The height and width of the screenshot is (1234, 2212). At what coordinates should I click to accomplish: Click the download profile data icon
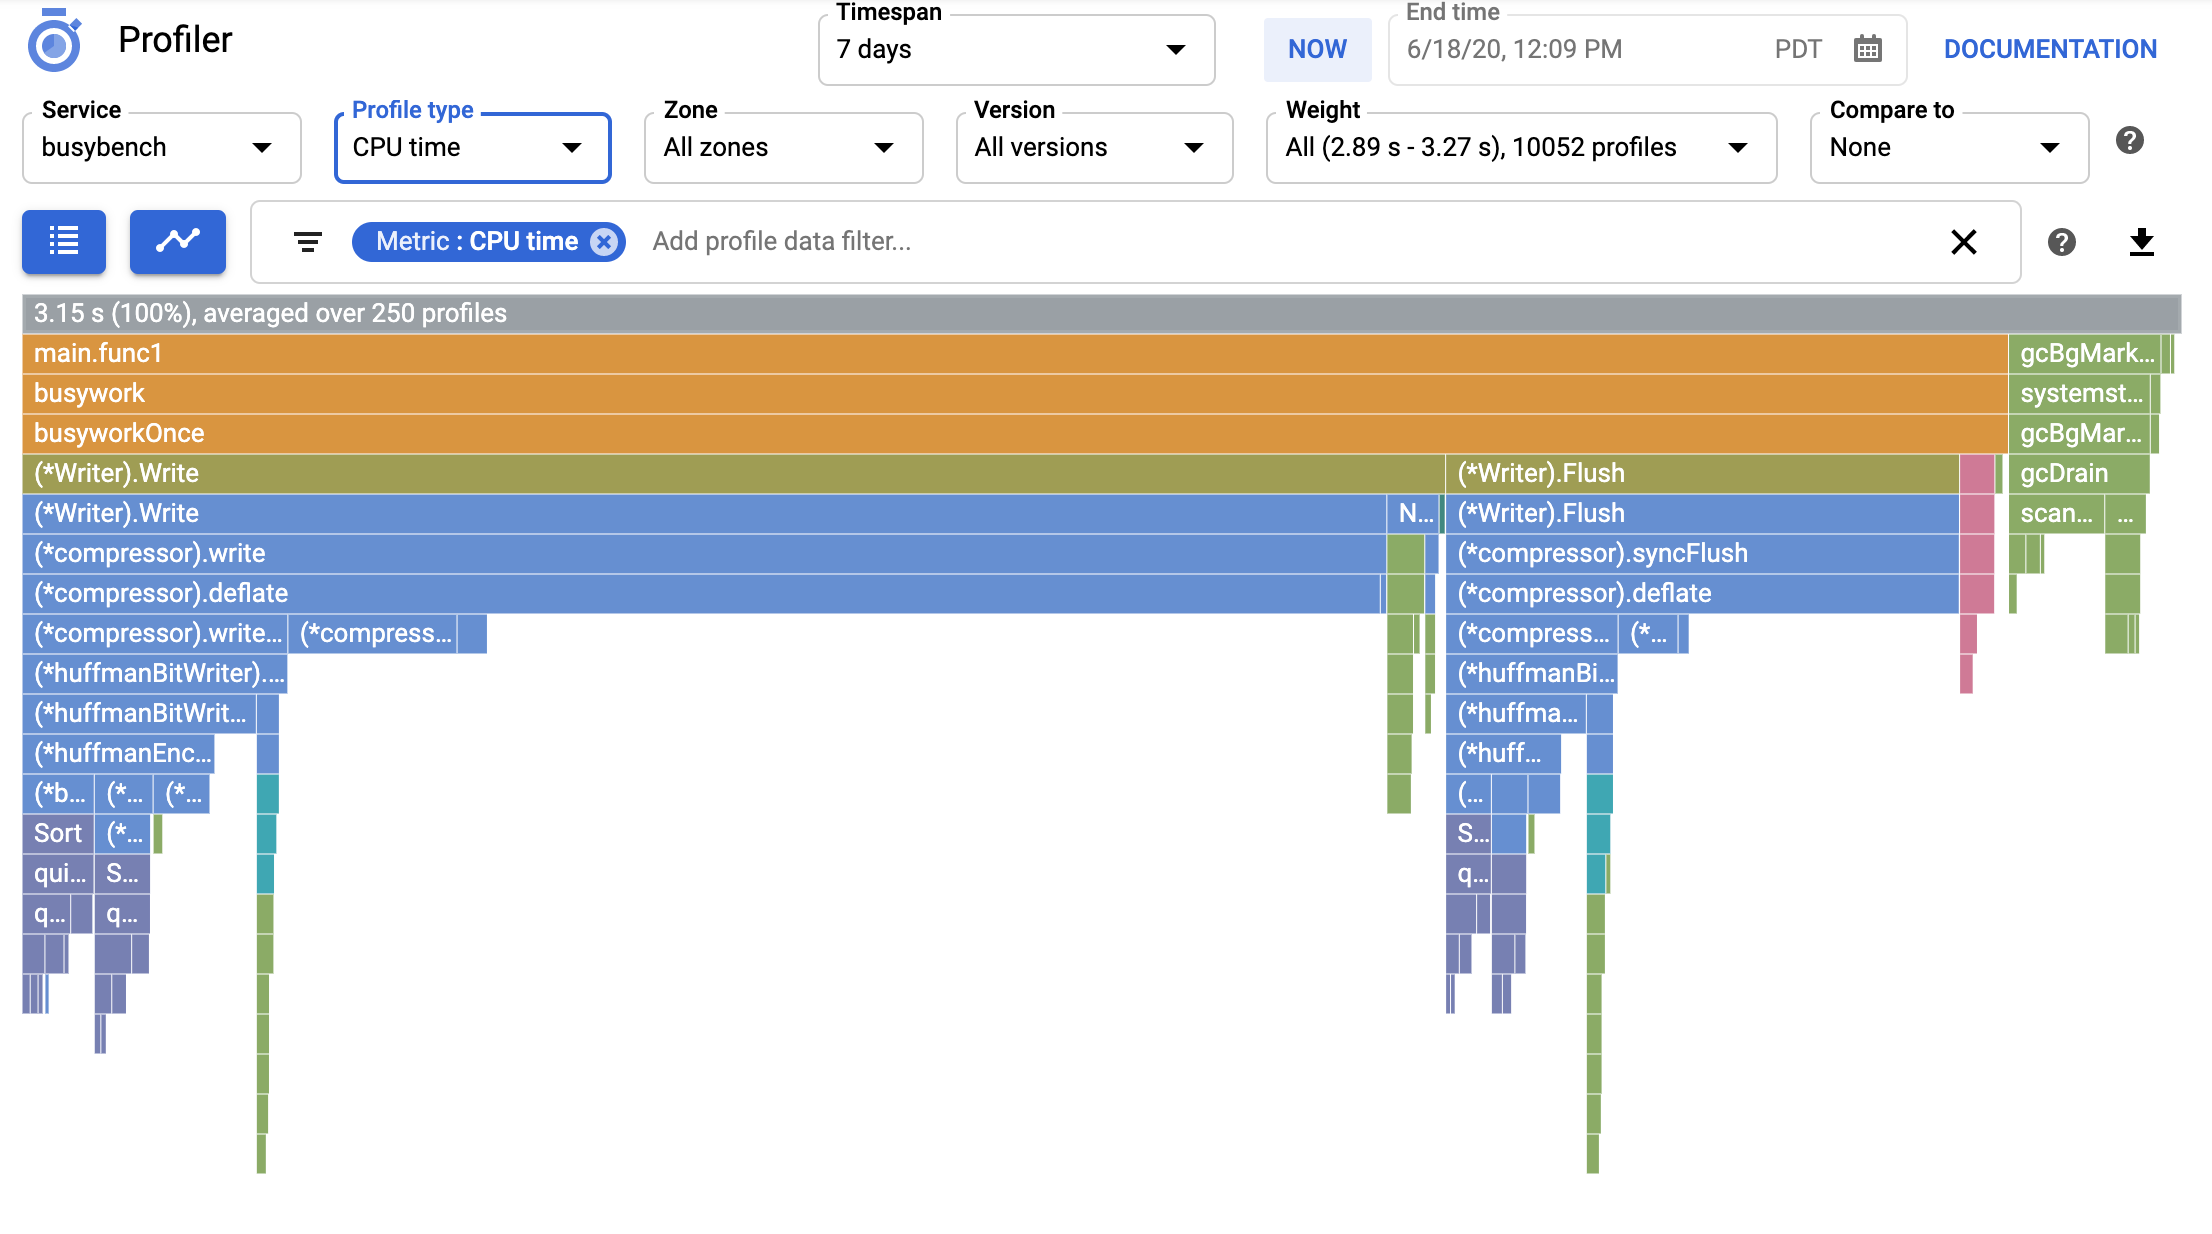pos(2144,242)
